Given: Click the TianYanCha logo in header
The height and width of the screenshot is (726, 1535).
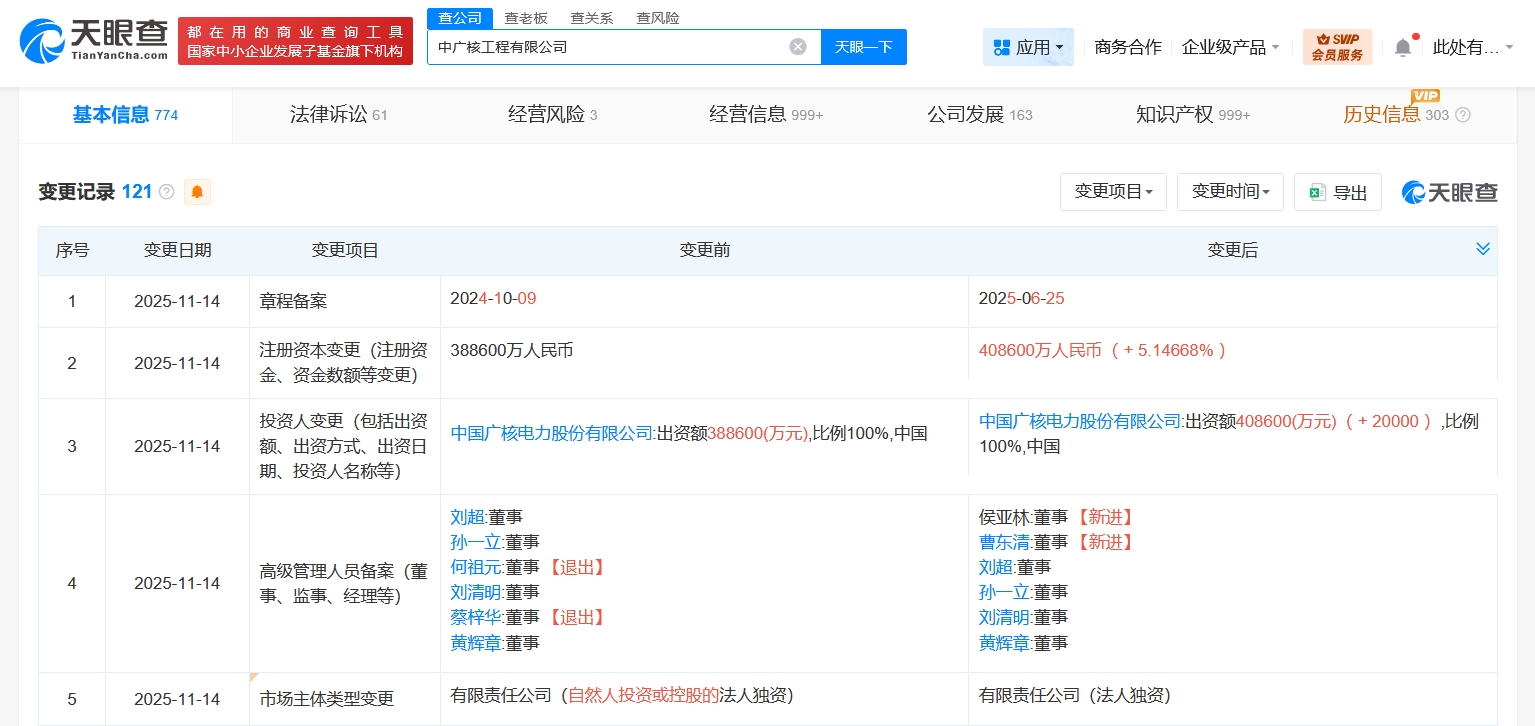Looking at the screenshot, I should 94,40.
